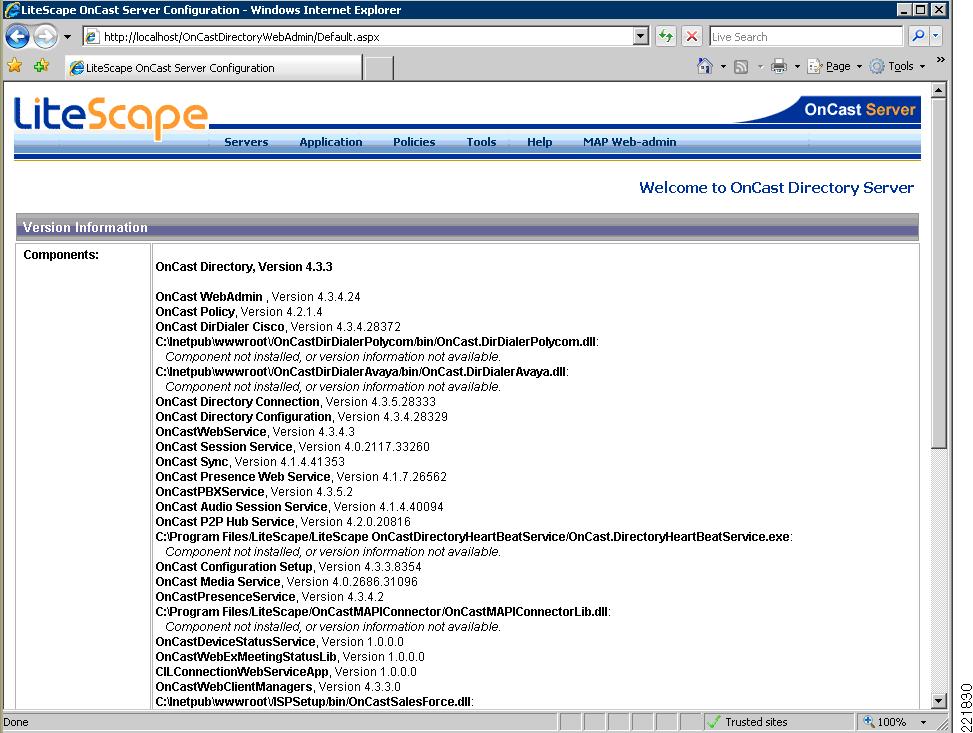Open Favorites Center star icon
The height and width of the screenshot is (733, 973).
[x=14, y=66]
